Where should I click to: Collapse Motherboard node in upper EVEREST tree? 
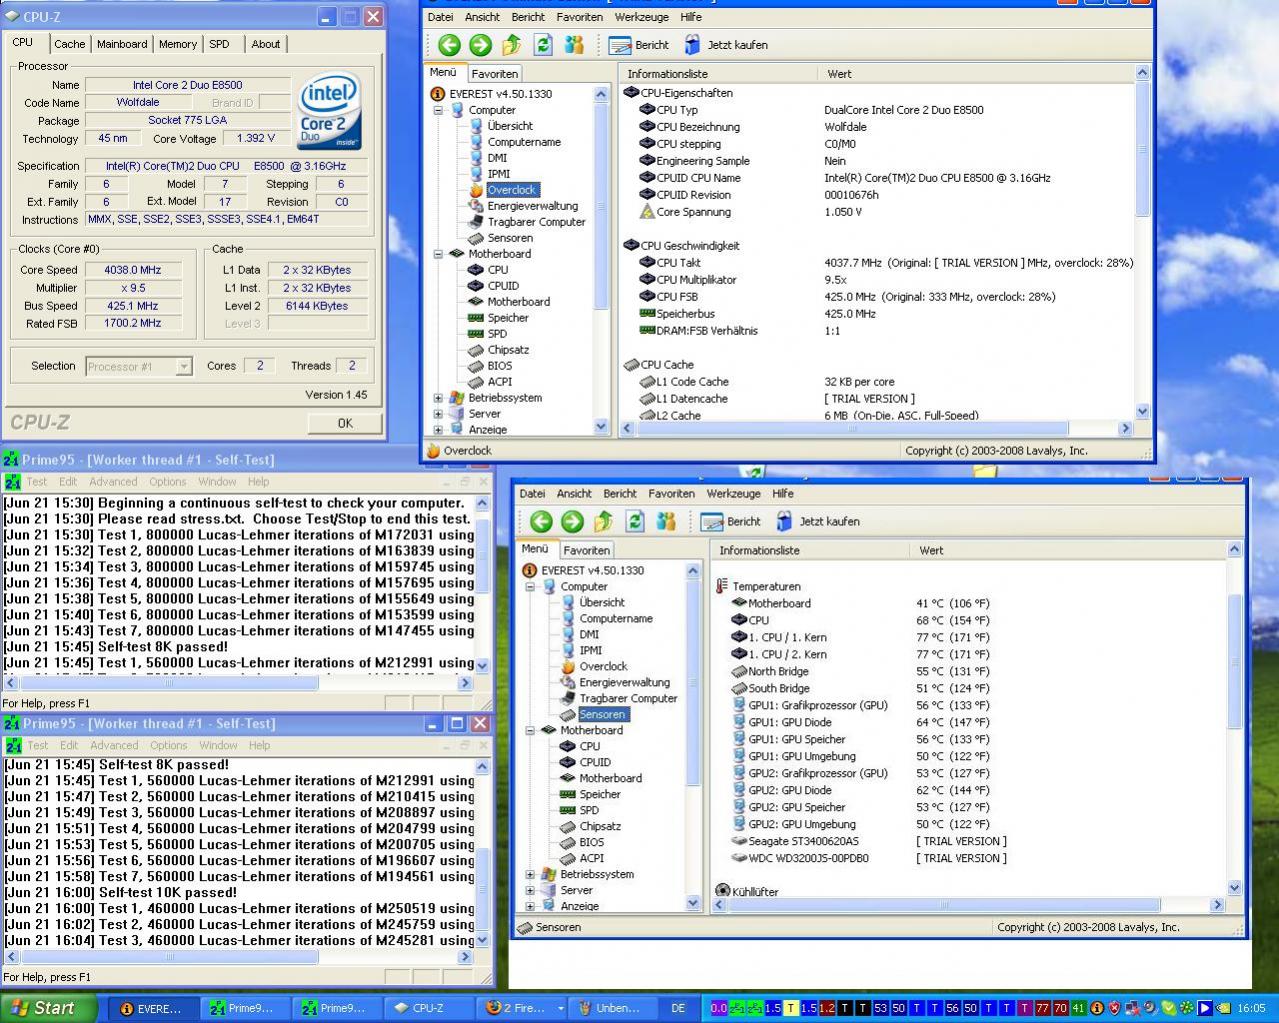(438, 254)
